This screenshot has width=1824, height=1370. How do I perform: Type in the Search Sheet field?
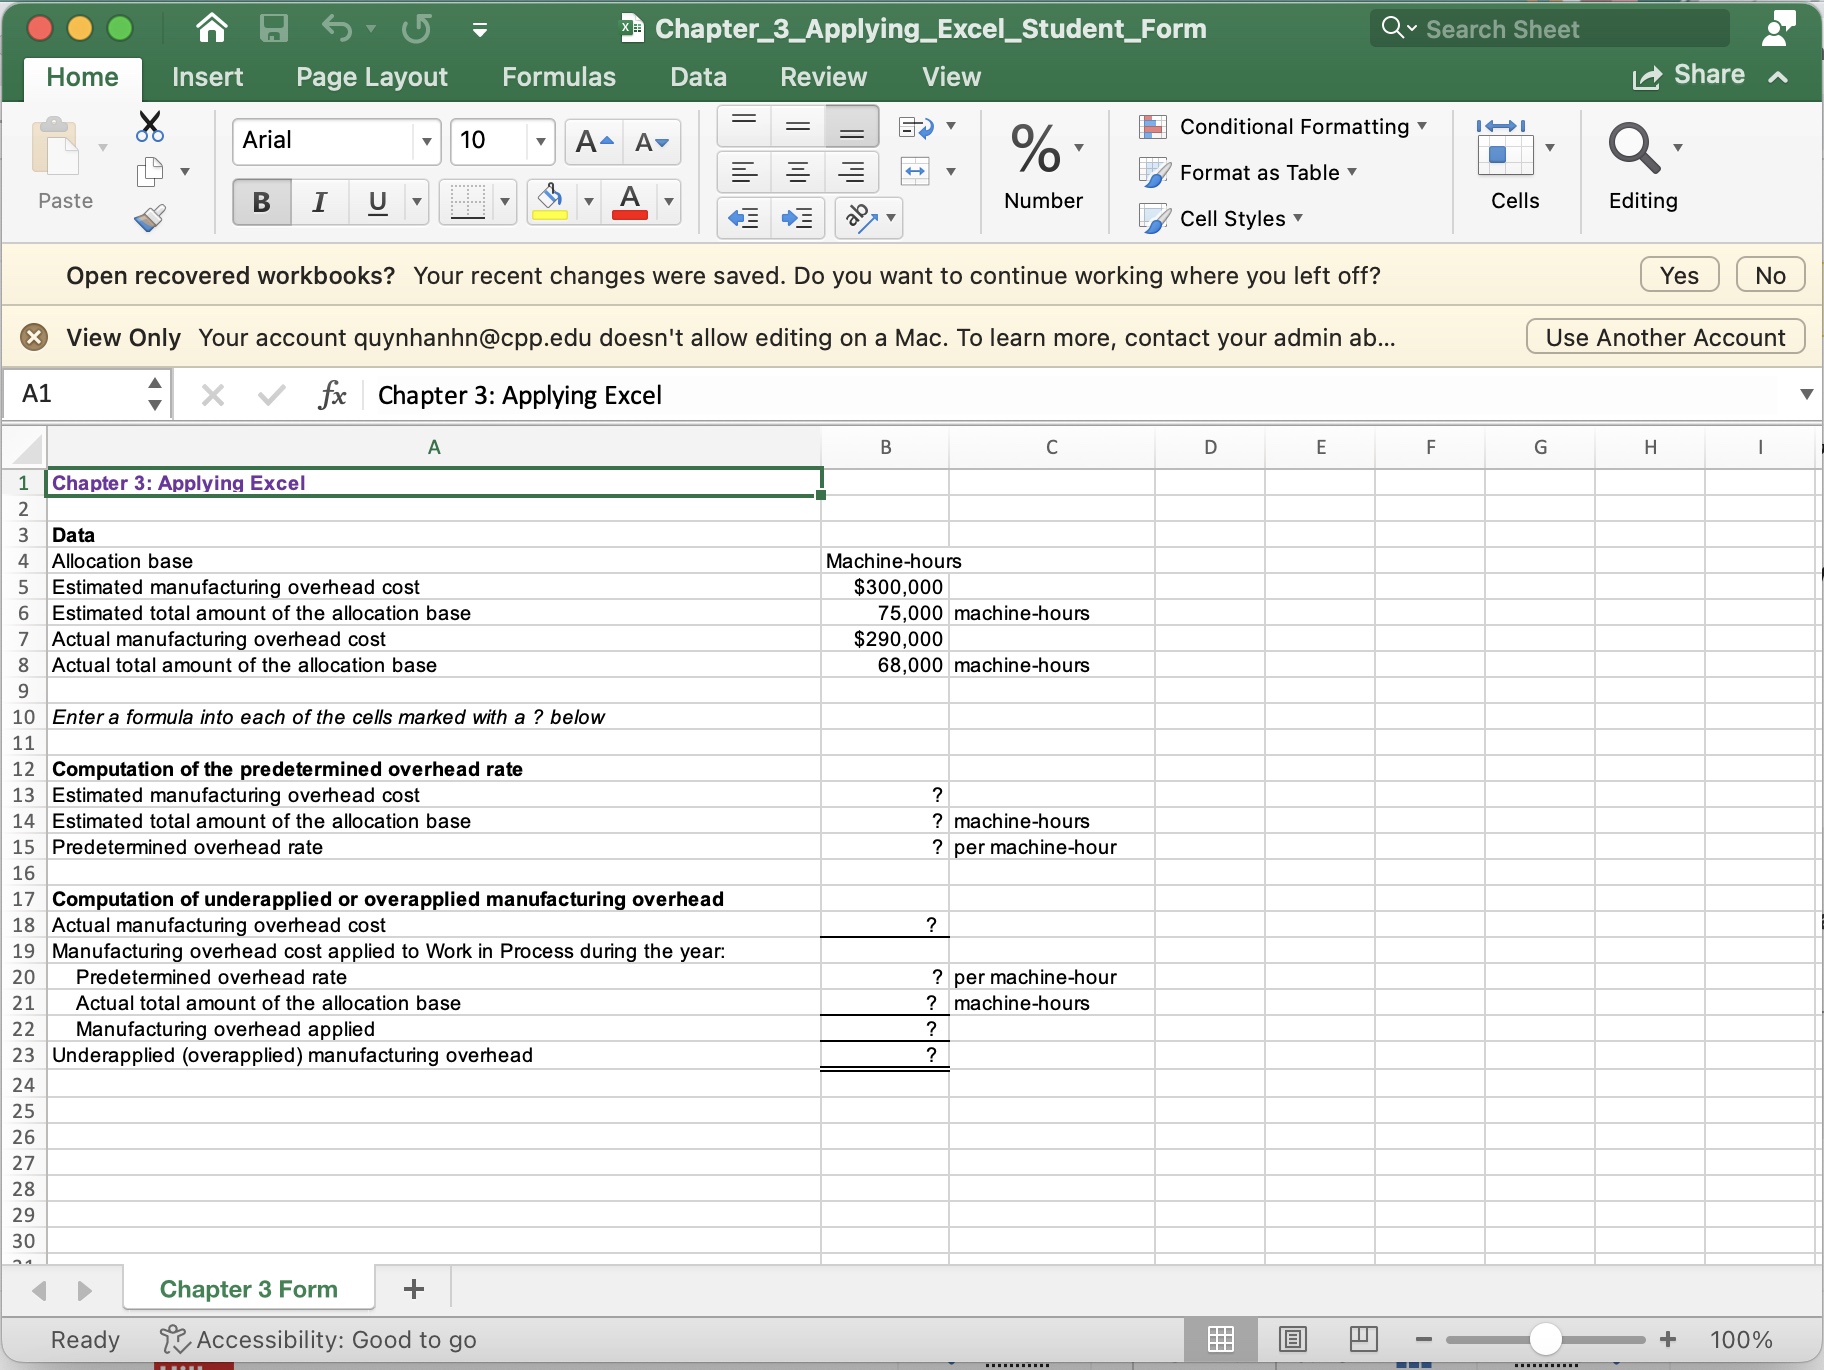click(x=1550, y=28)
